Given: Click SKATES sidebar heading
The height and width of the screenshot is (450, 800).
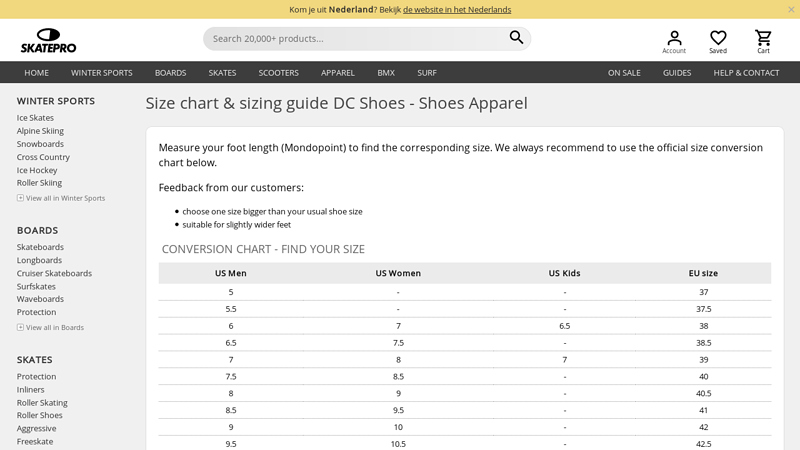Looking at the screenshot, I should click(x=34, y=360).
